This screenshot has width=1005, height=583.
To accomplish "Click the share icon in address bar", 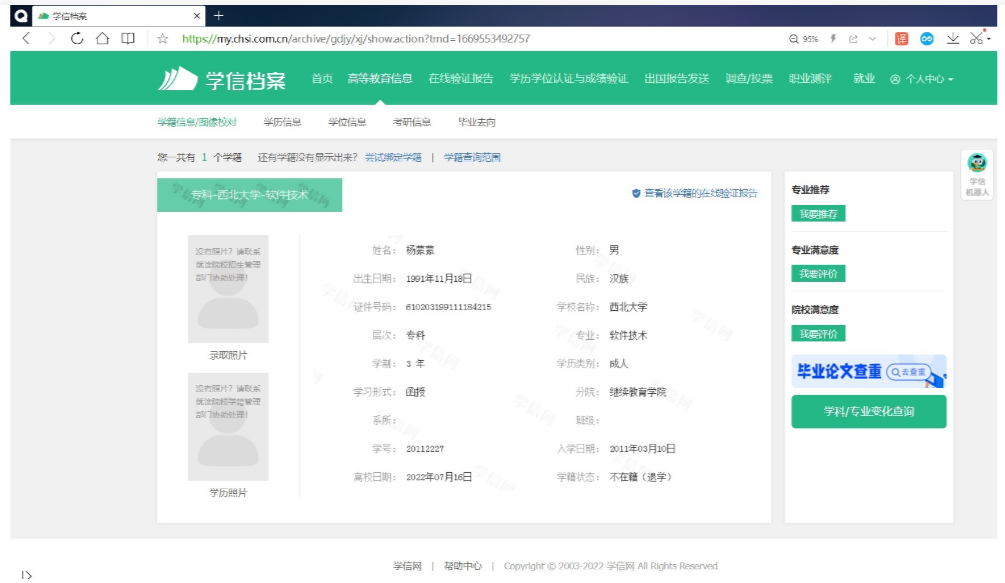I will 853,39.
